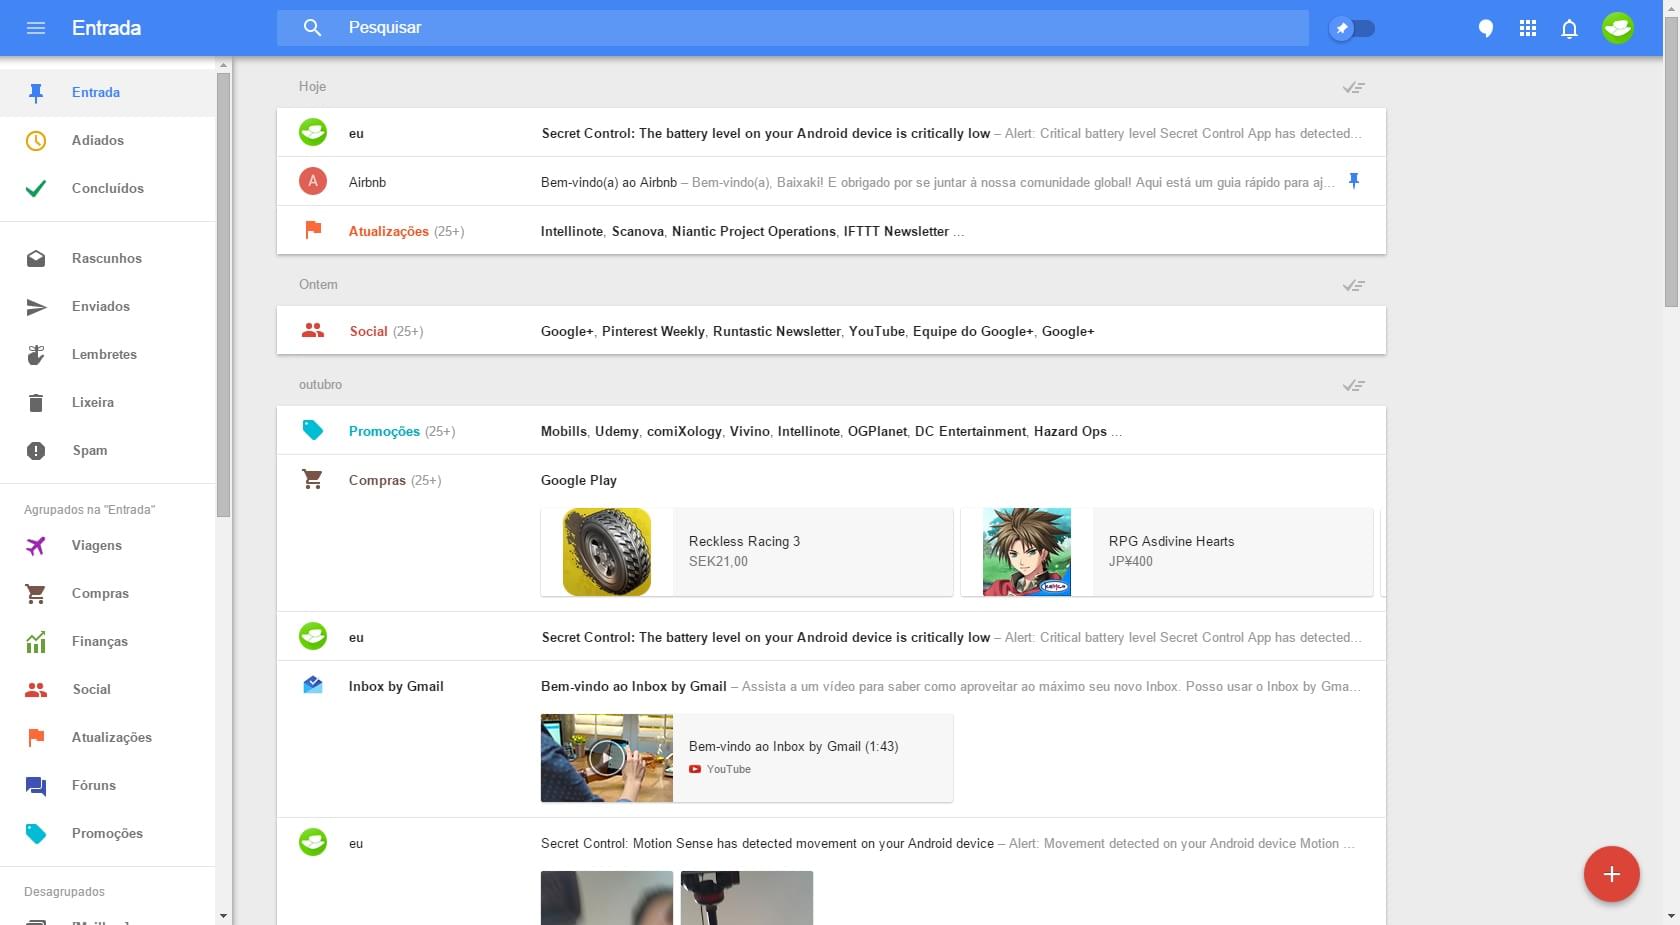Viewport: 1680px width, 925px height.
Task: Mark all Hoje items as done
Action: [1354, 88]
